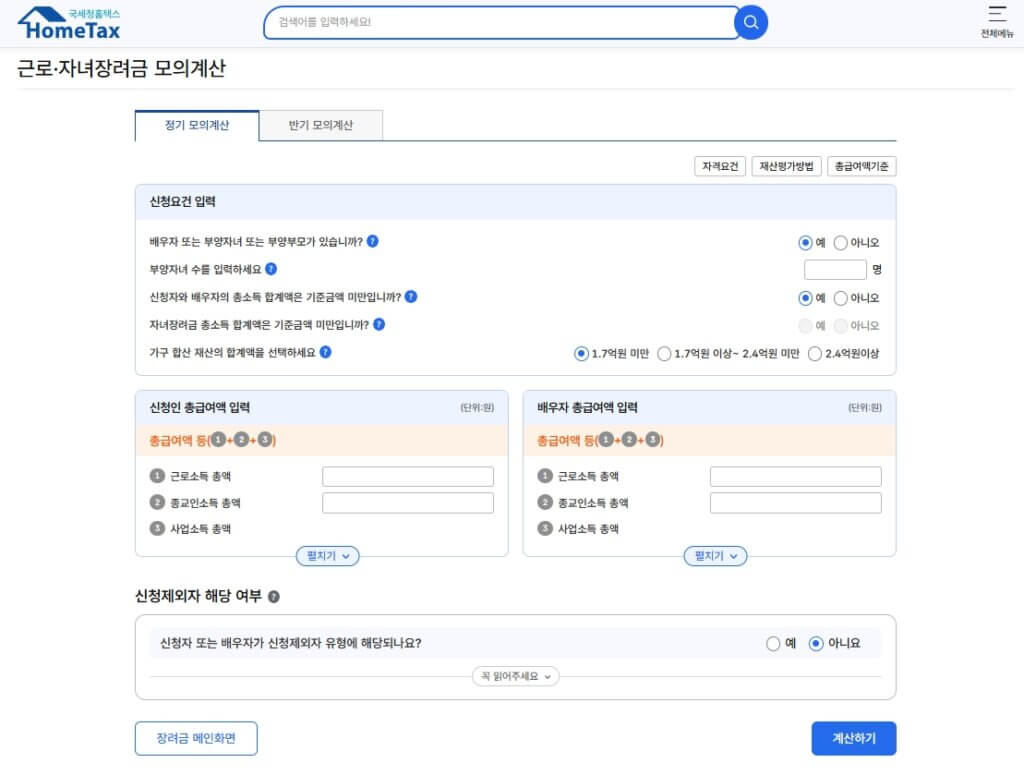This screenshot has width=1024, height=775.
Task: Click help icon beside 가구 합산 재산 question
Action: point(325,352)
